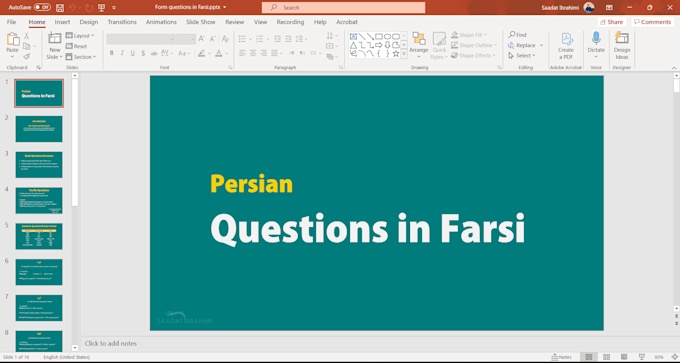Click the Paste clipboard icon

[x=12, y=39]
